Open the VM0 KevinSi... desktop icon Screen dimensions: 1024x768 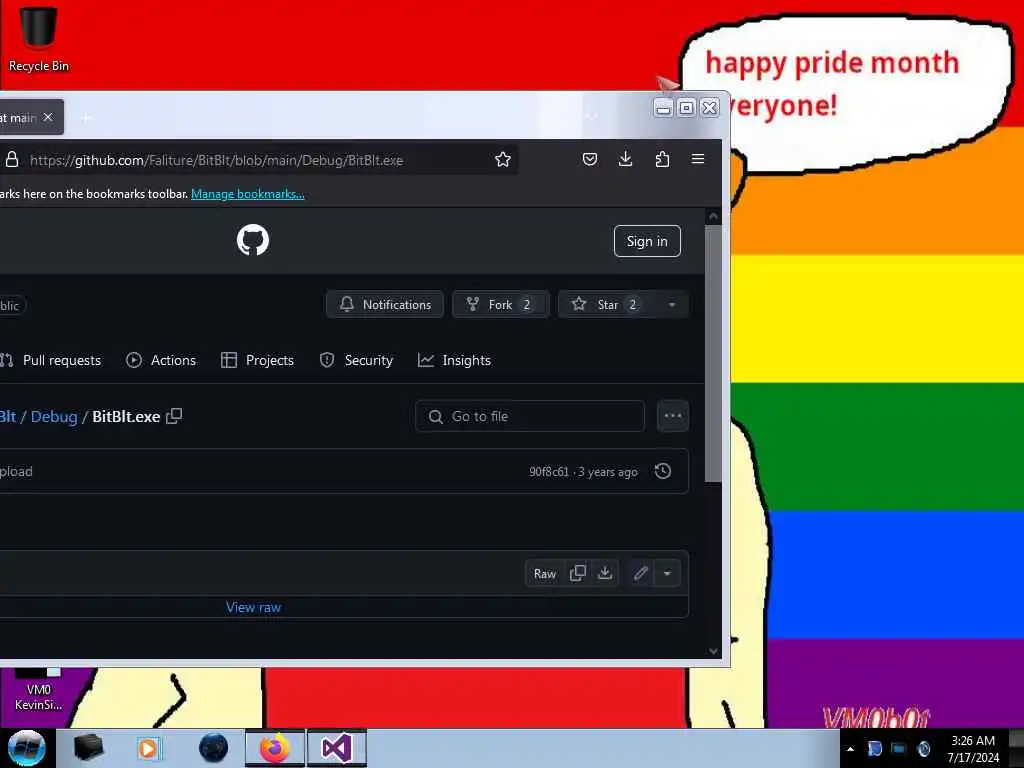[38, 690]
